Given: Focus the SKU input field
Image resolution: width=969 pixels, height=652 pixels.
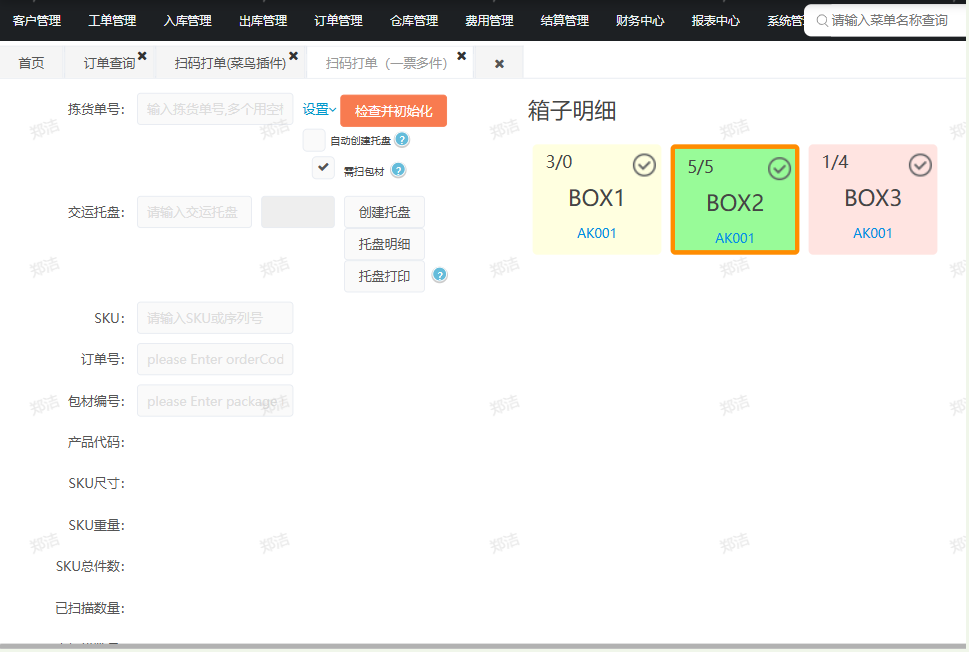Looking at the screenshot, I should click(x=215, y=318).
